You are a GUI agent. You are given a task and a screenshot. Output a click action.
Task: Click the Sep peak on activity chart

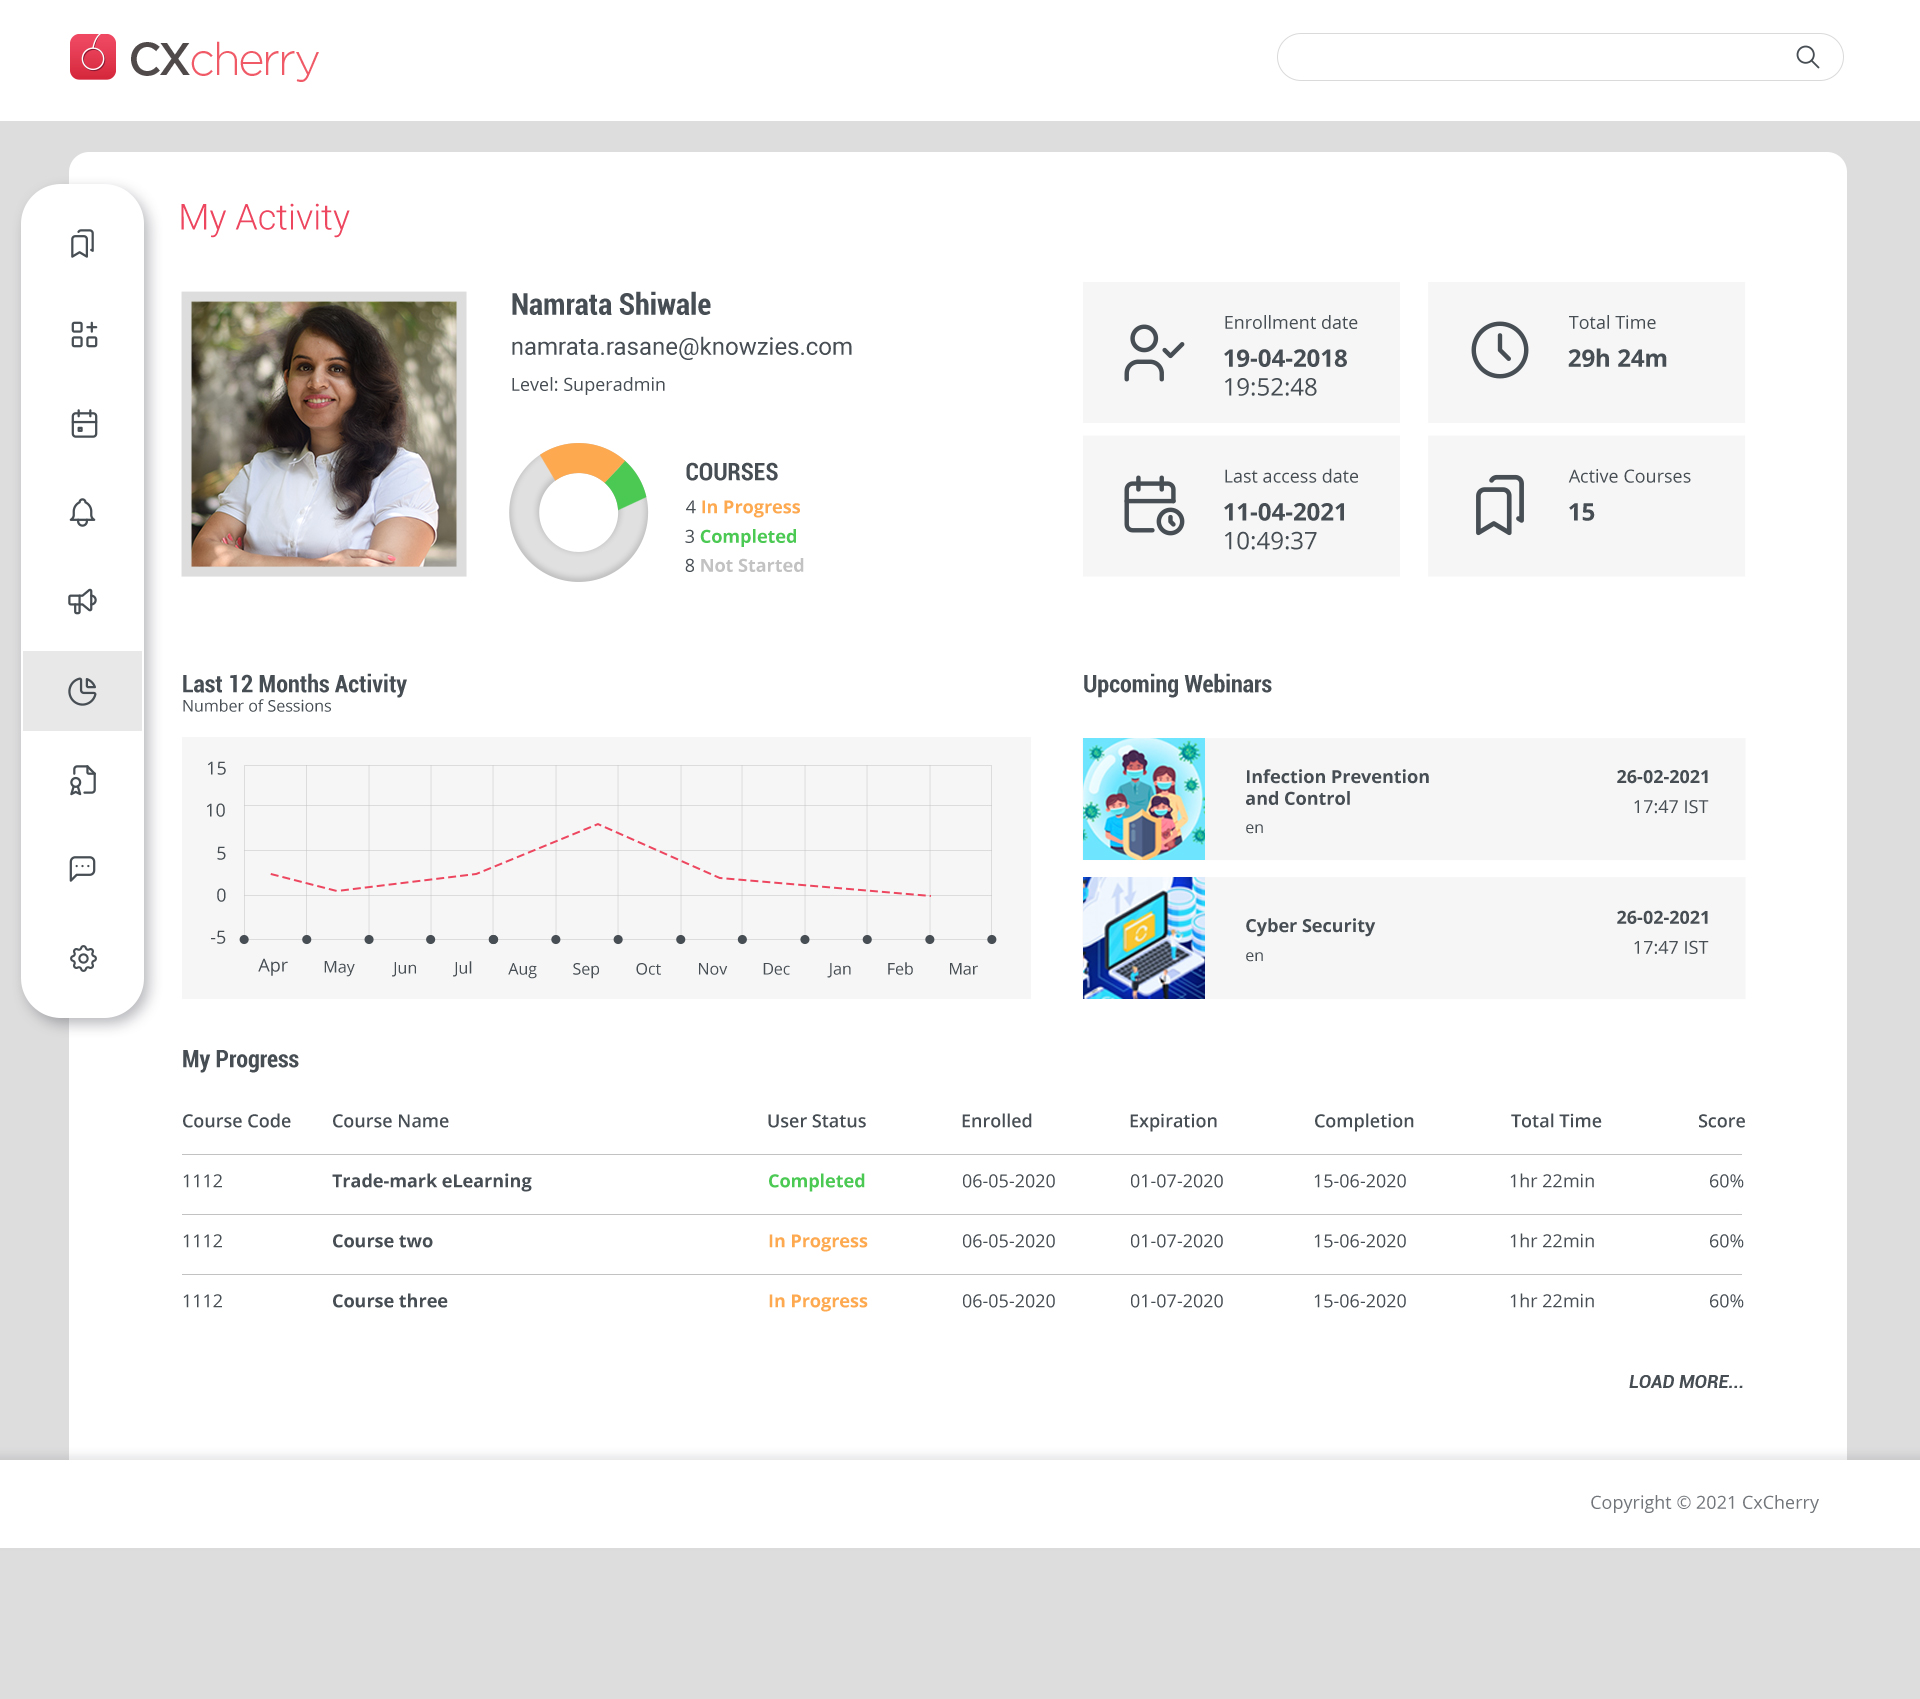tap(598, 824)
